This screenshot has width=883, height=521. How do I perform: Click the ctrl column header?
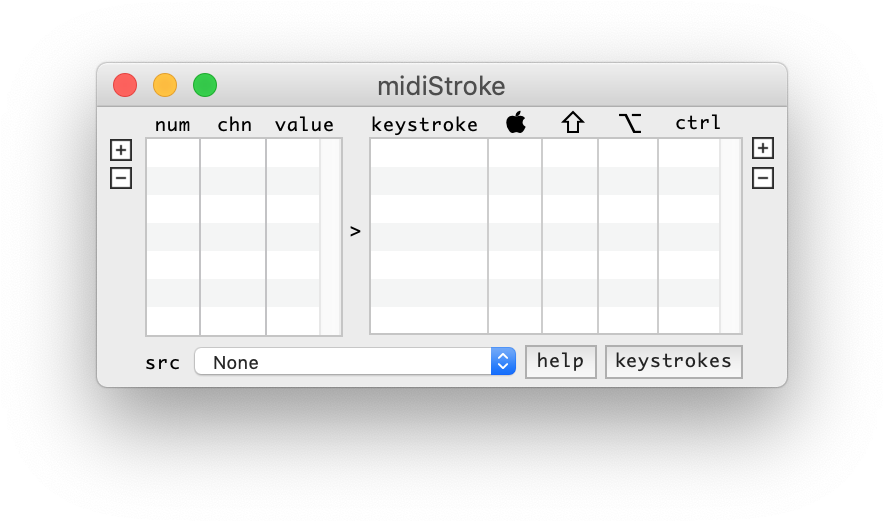(698, 123)
